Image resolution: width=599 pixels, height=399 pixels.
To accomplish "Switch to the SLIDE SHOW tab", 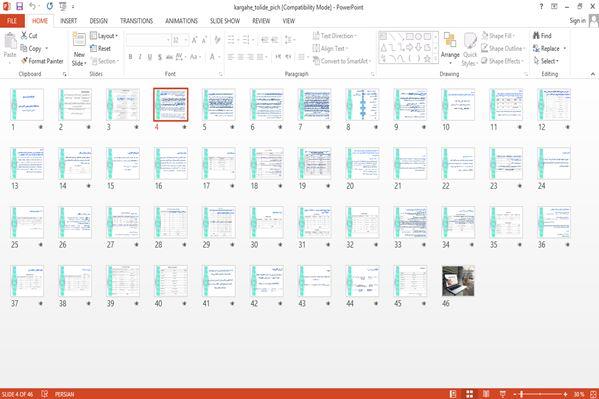I will coord(225,21).
